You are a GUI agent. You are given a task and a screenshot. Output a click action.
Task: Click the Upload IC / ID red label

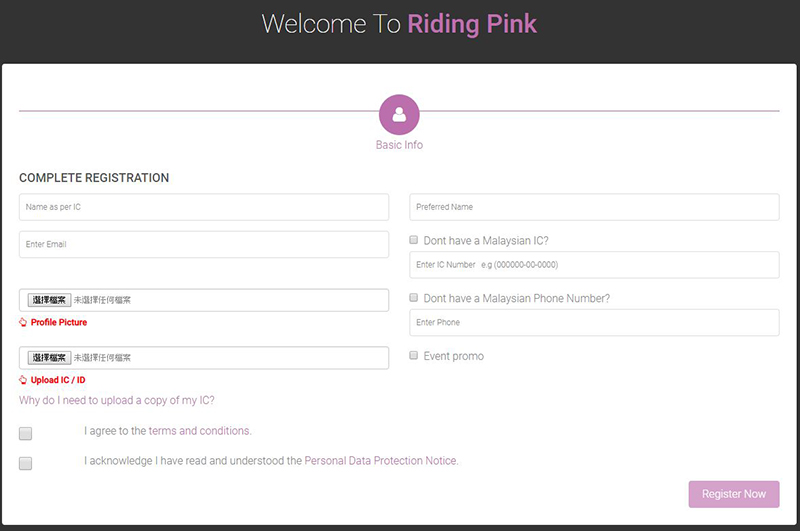[x=58, y=380]
